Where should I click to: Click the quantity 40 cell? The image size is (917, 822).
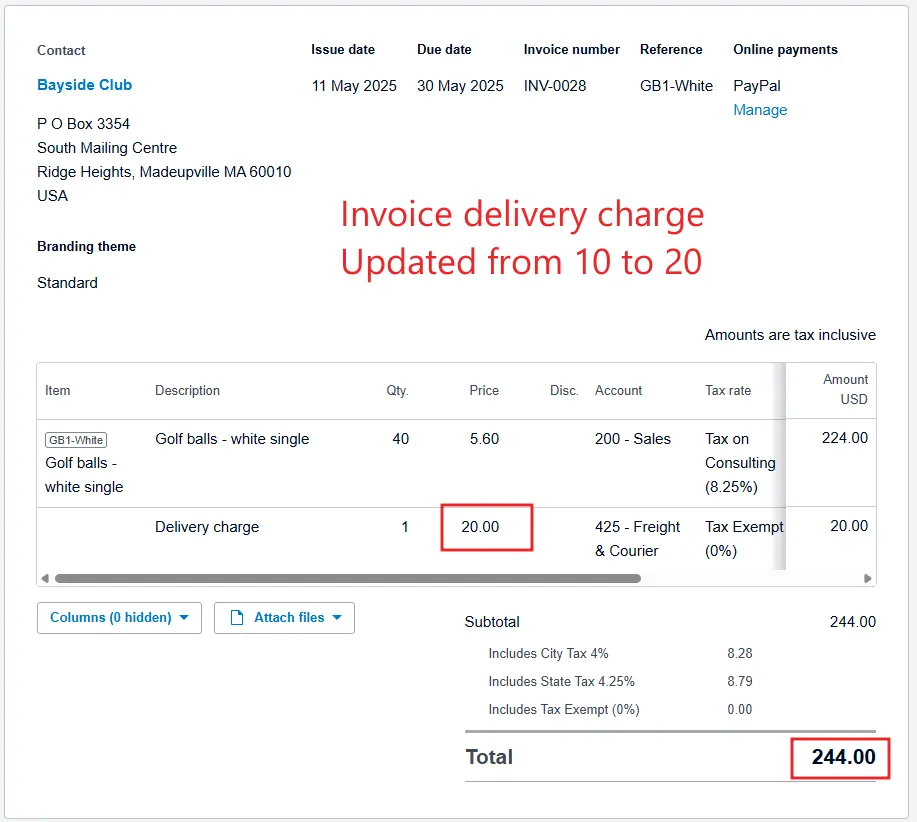pos(400,439)
